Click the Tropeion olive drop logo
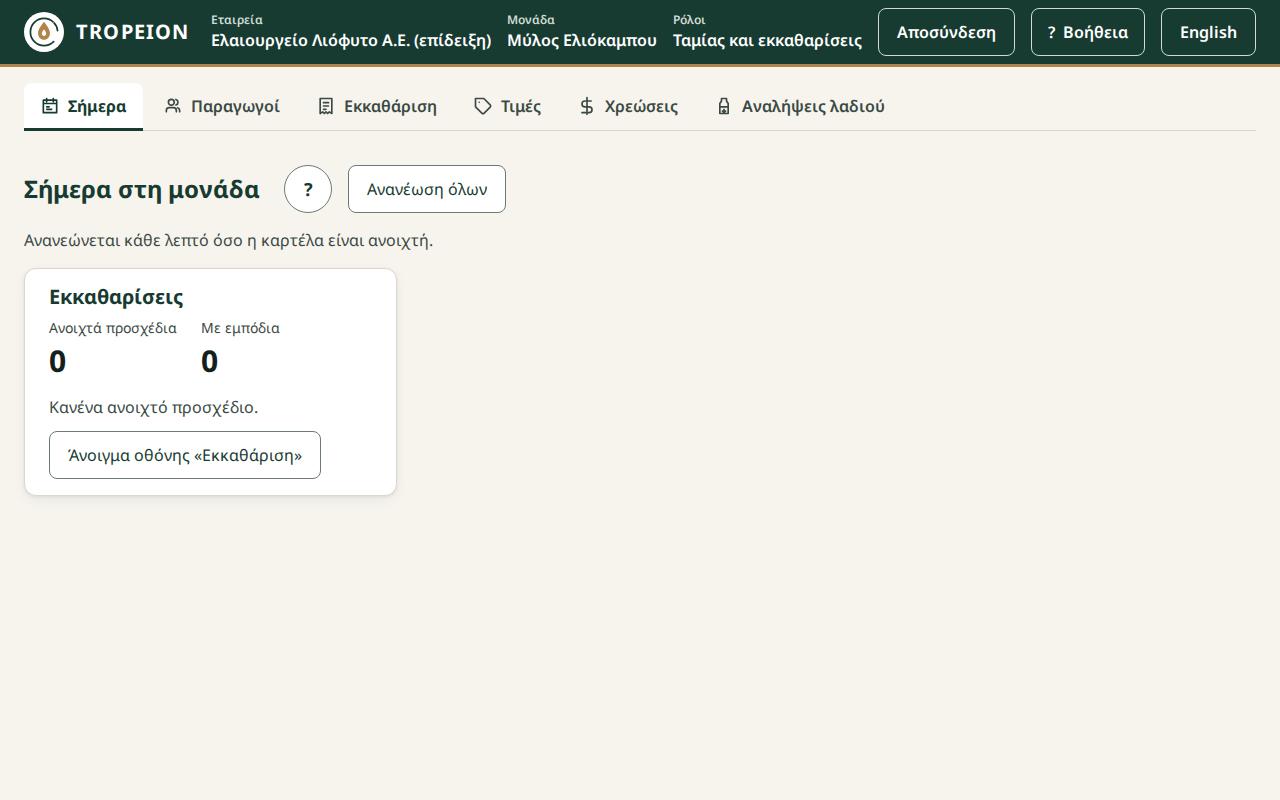 pyautogui.click(x=44, y=32)
